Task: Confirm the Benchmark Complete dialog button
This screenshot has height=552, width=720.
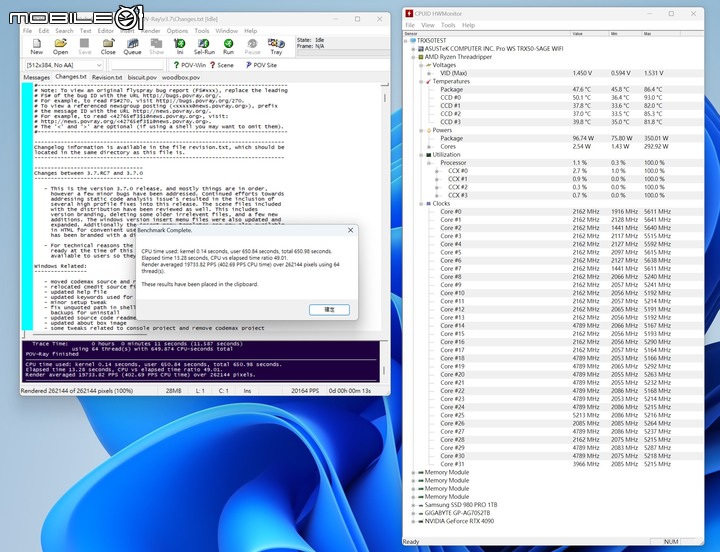Action: coord(329,310)
